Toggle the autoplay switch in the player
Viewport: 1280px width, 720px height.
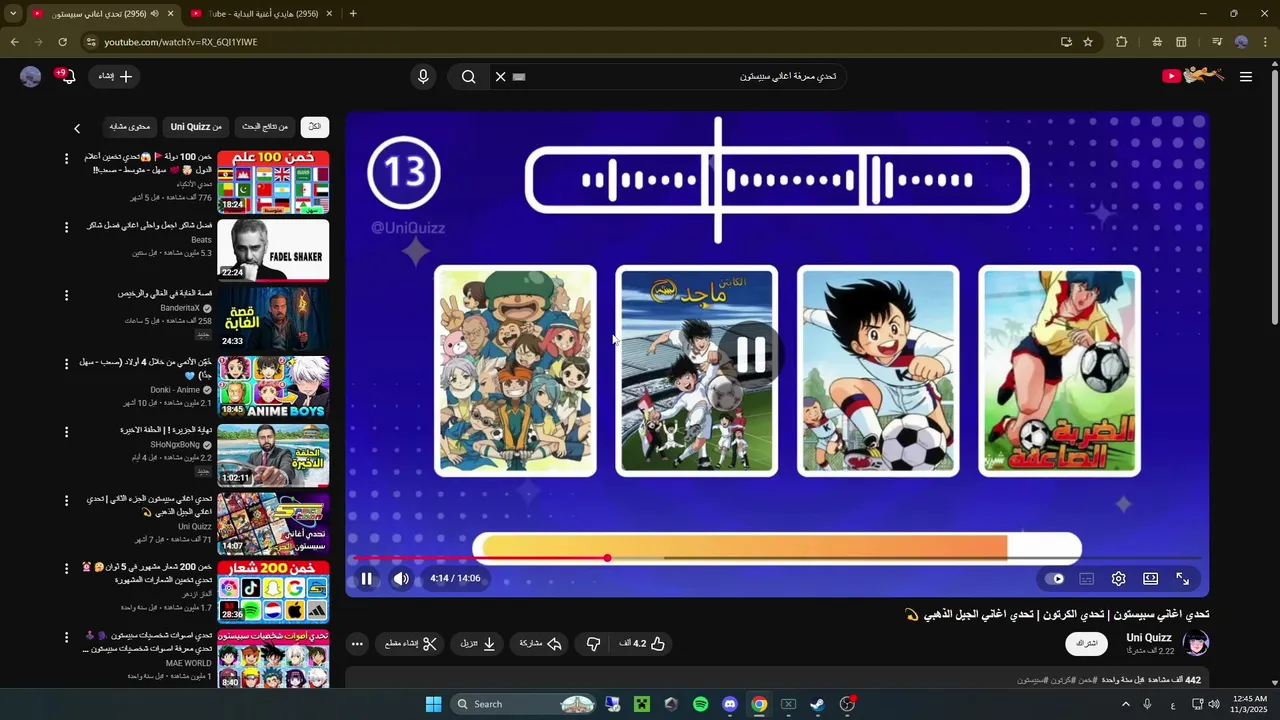[1054, 578]
